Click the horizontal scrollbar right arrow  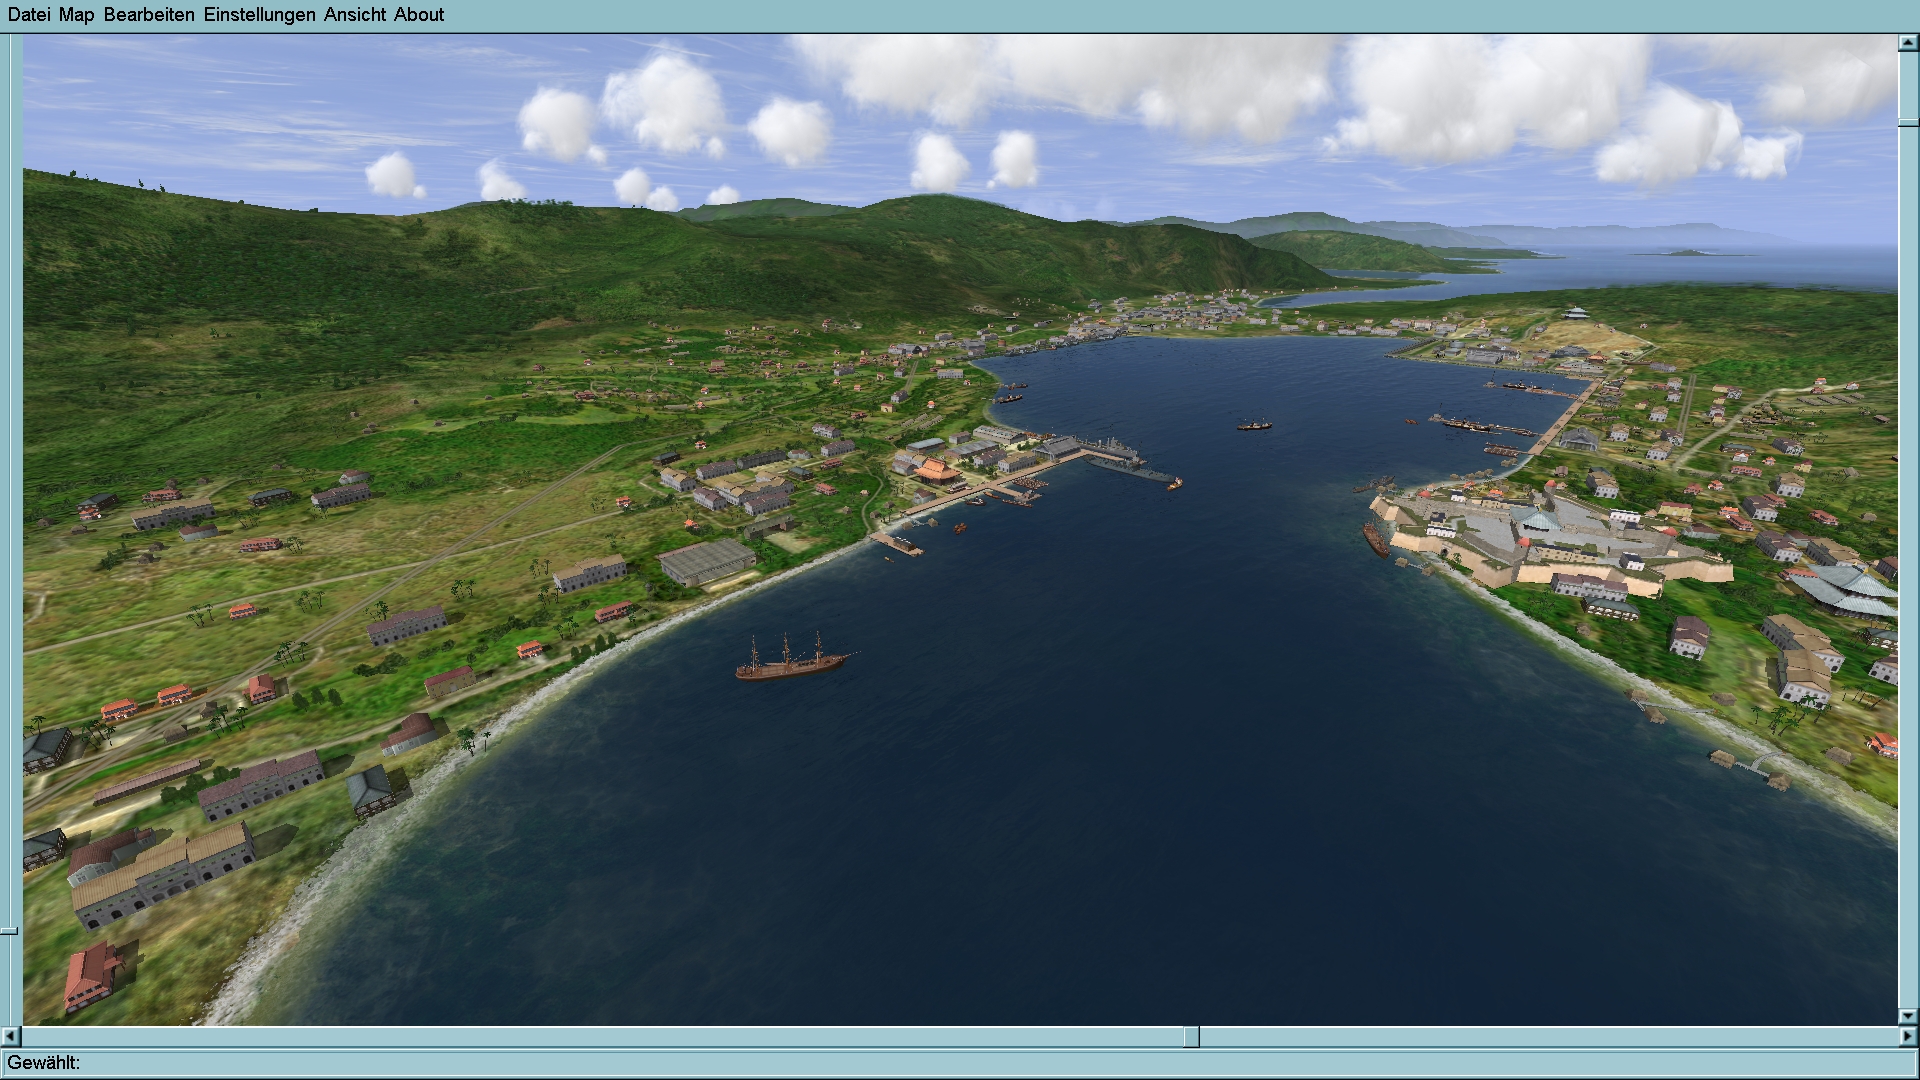(x=1908, y=1037)
